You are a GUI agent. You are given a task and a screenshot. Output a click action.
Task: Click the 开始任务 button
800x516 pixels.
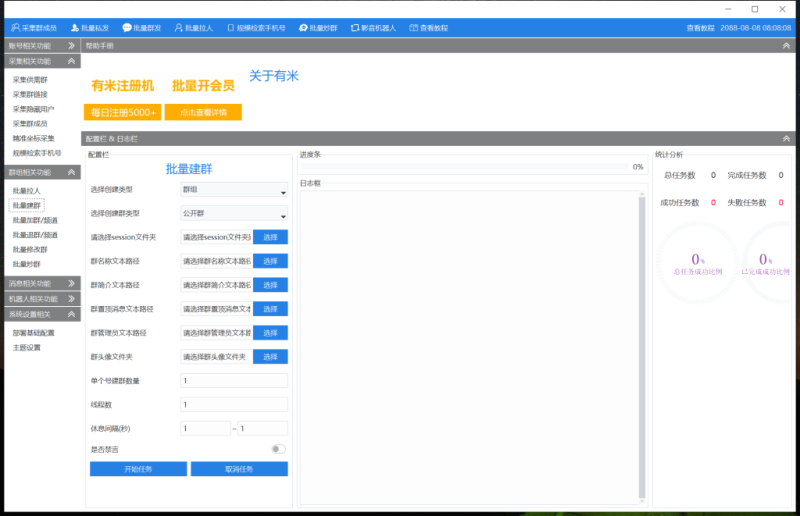pyautogui.click(x=138, y=469)
